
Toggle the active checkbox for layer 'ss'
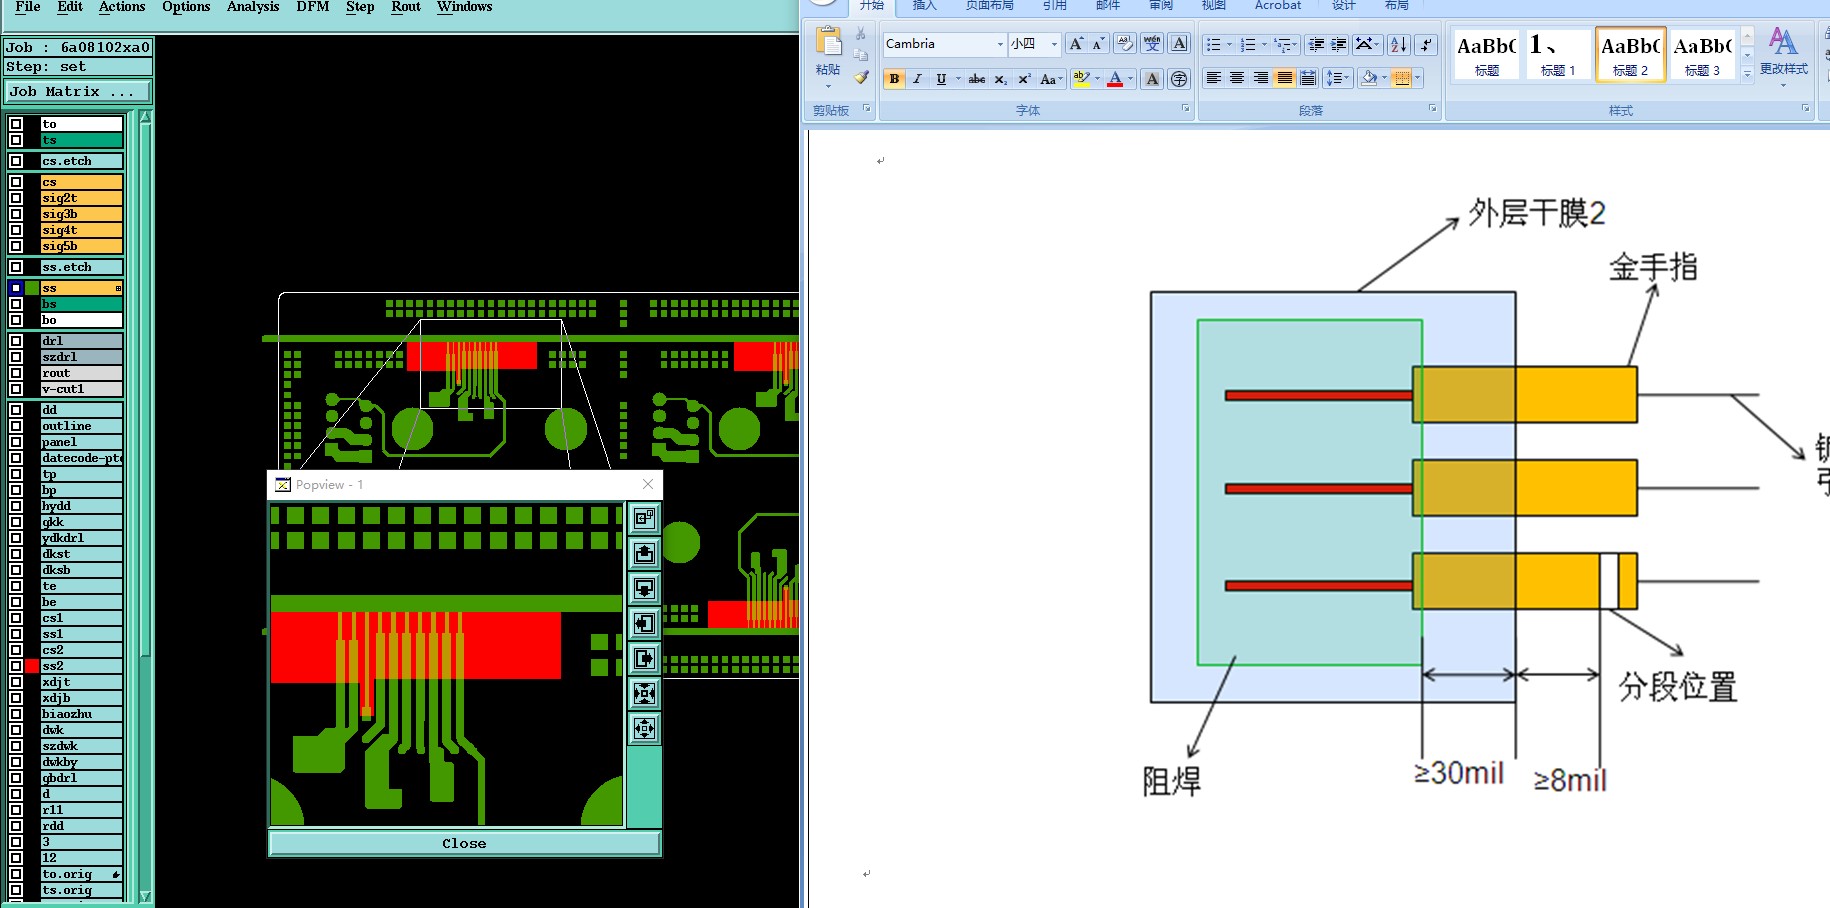pyautogui.click(x=16, y=288)
